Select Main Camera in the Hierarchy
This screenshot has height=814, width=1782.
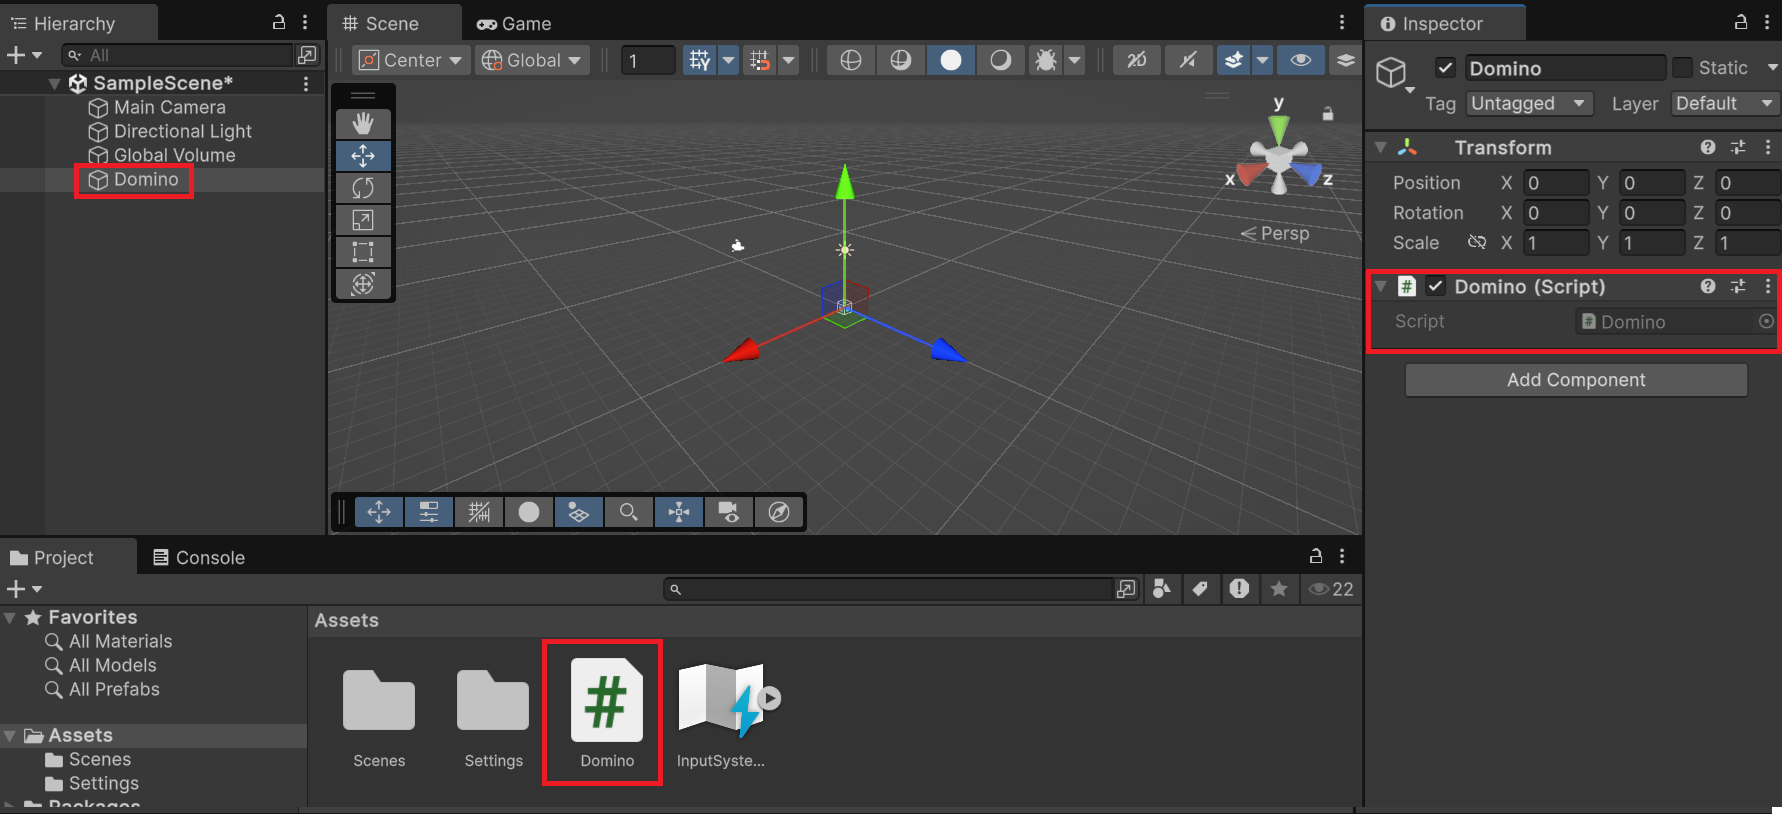click(169, 107)
